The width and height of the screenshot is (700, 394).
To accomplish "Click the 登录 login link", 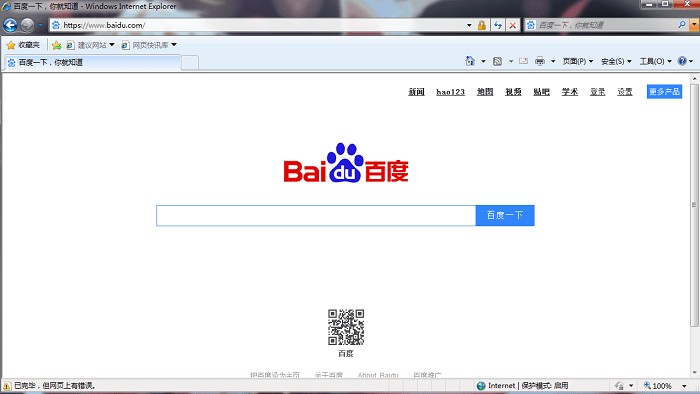I will [597, 91].
